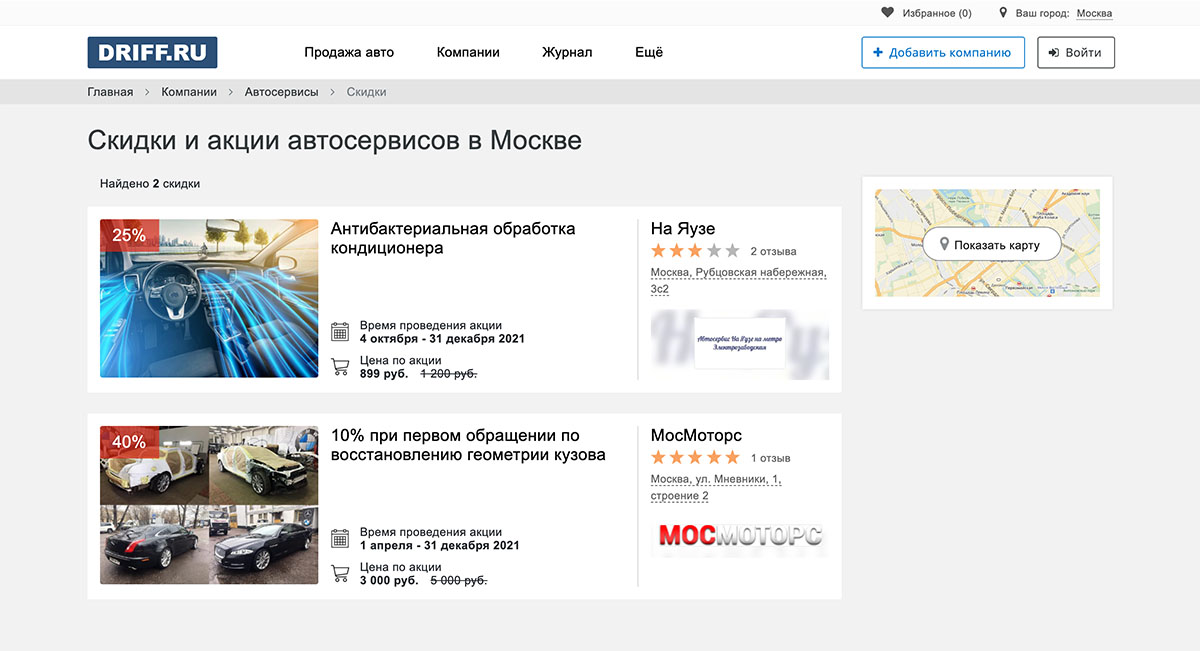Click the star rating for На Яузе

coord(695,251)
